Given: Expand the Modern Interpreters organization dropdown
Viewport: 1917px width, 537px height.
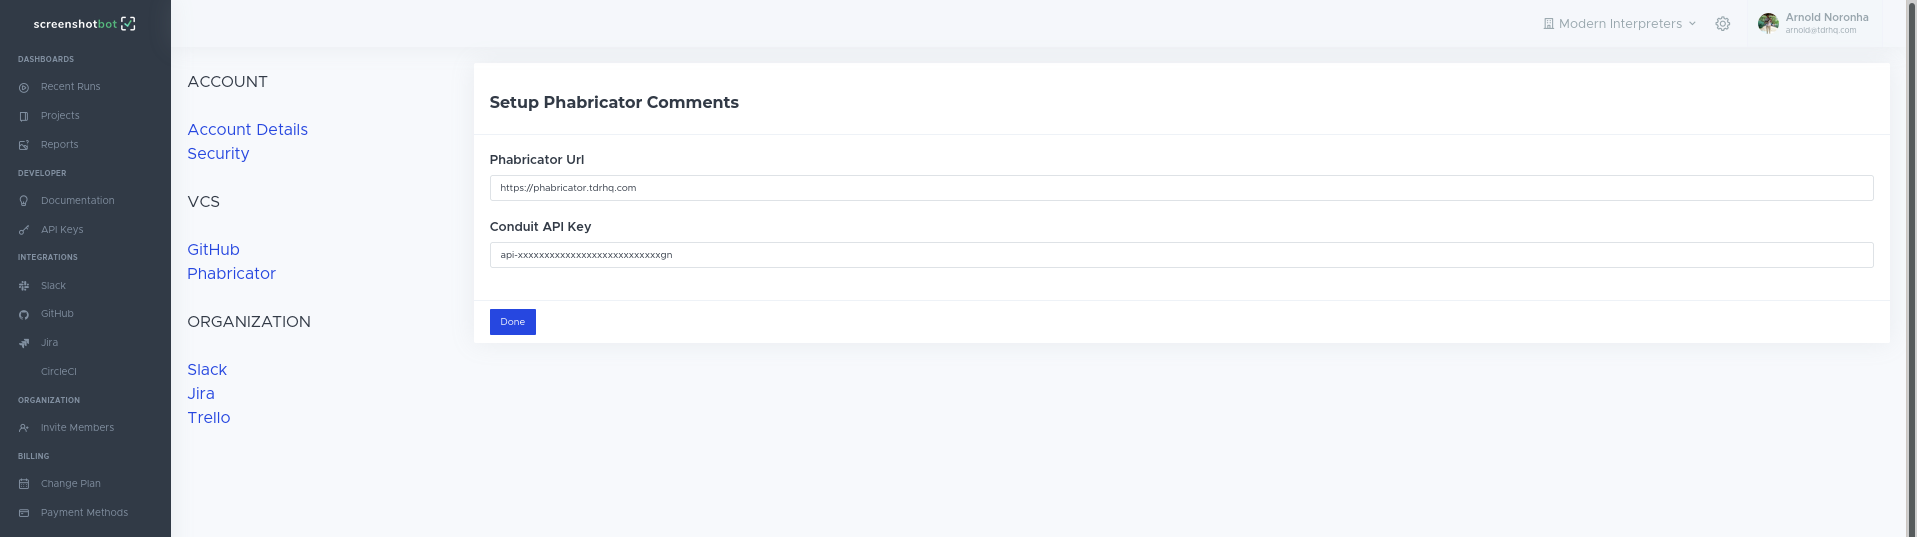Looking at the screenshot, I should point(1619,24).
